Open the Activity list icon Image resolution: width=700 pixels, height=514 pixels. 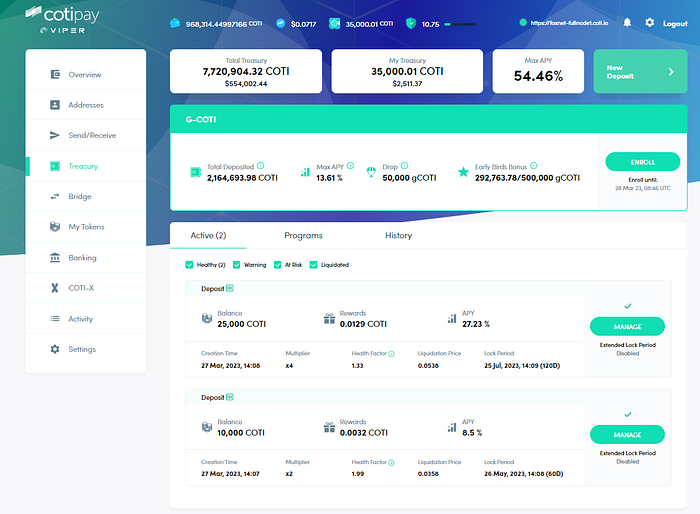pyautogui.click(x=55, y=318)
